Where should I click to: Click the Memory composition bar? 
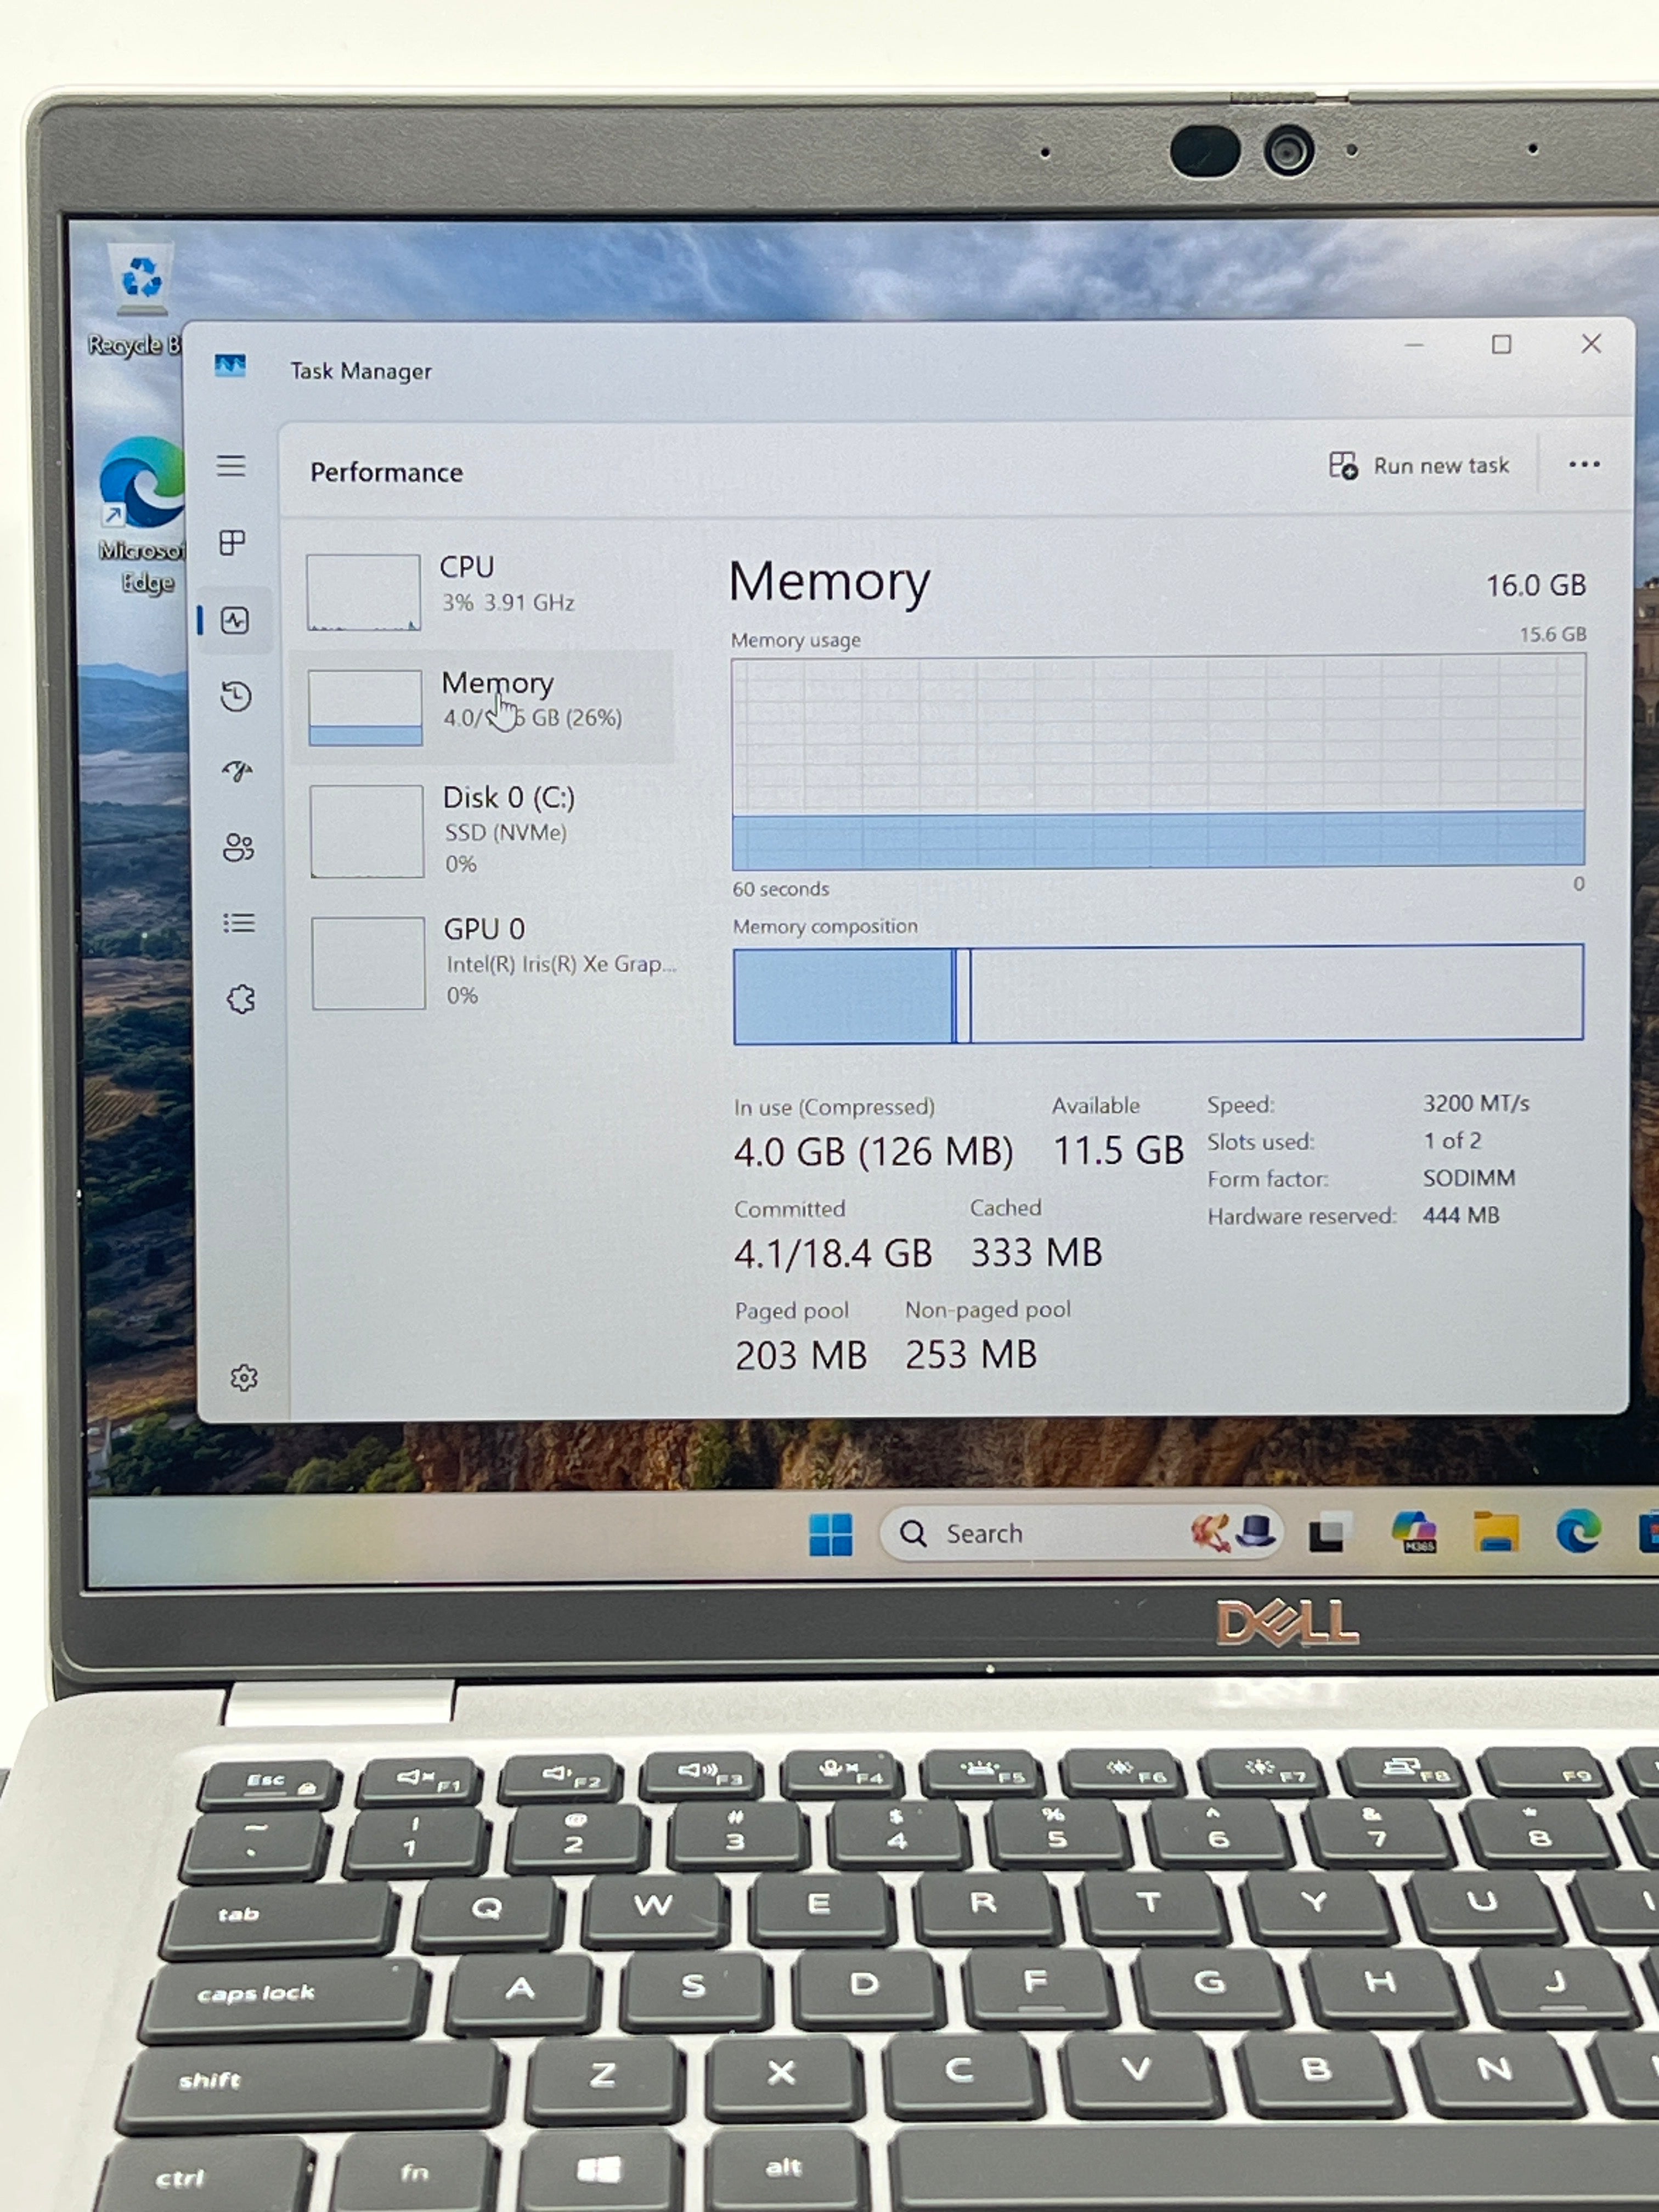(x=1158, y=994)
